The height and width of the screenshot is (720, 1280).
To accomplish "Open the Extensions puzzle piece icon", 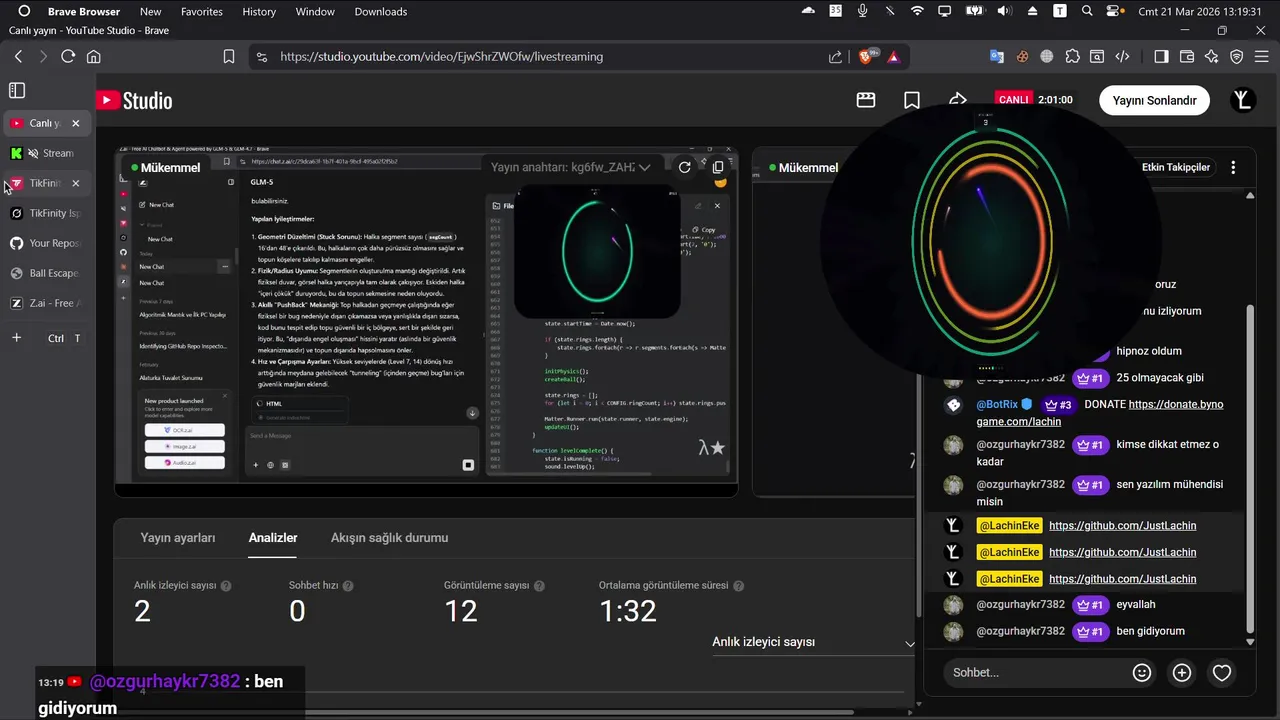I will 1072,57.
